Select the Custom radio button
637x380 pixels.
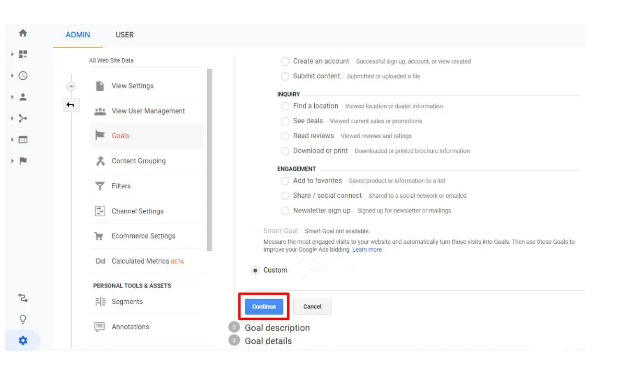click(255, 270)
